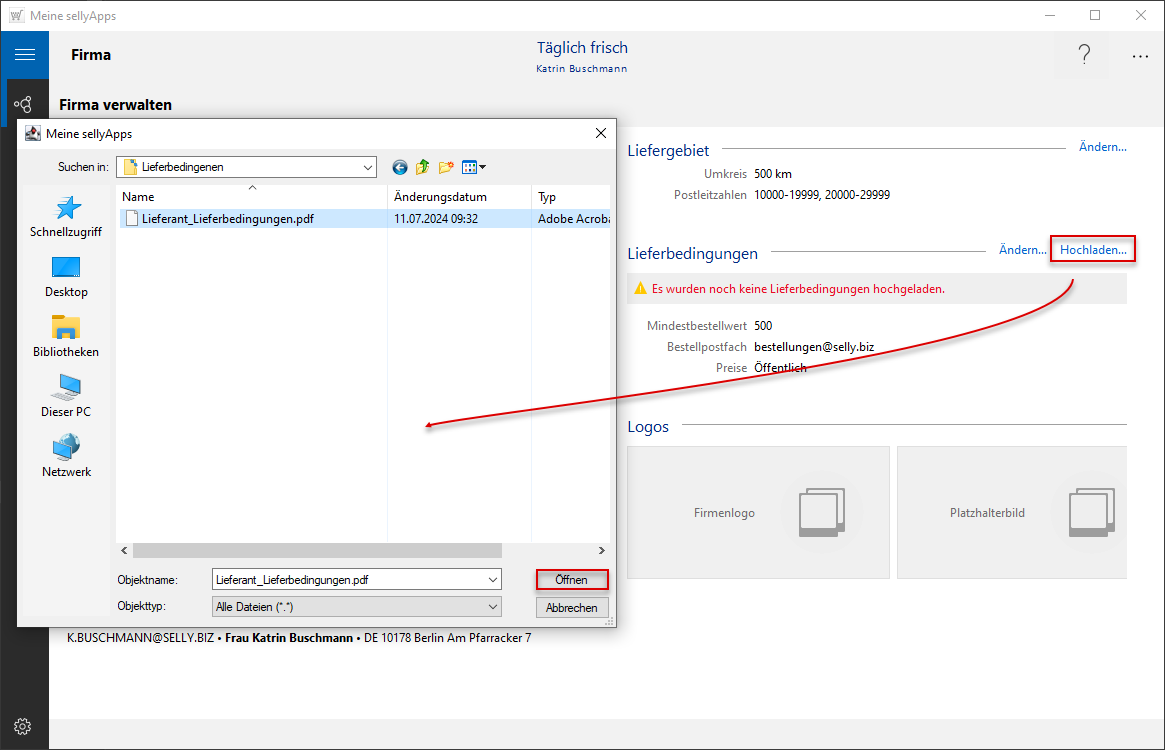Image resolution: width=1165 pixels, height=750 pixels.
Task: Click the share nodes sidebar icon
Action: 24,104
